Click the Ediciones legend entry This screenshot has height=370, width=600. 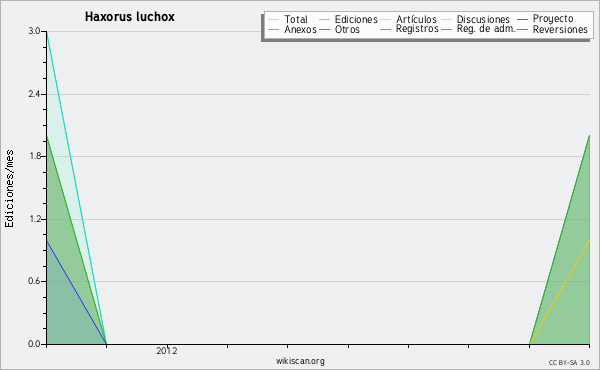[348, 19]
